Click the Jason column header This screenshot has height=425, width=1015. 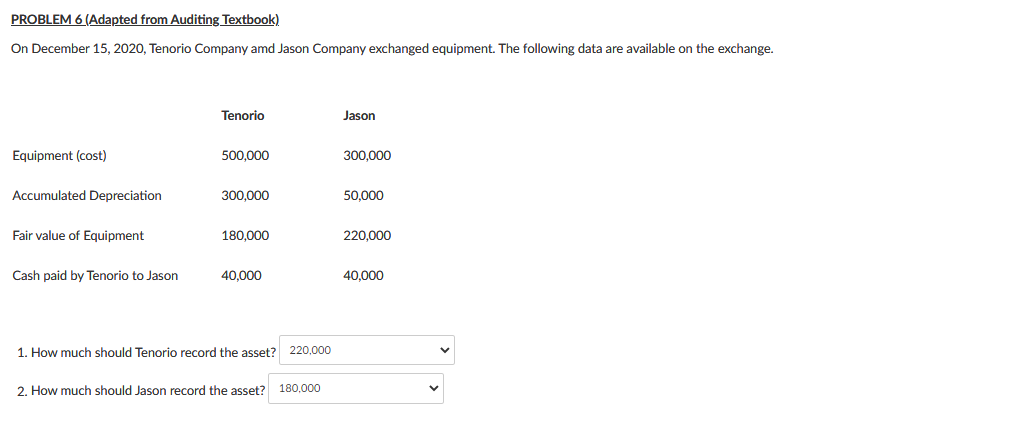click(x=359, y=116)
